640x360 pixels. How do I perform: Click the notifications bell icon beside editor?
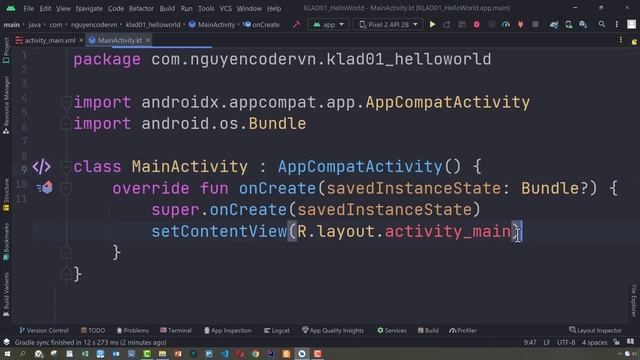point(634,41)
